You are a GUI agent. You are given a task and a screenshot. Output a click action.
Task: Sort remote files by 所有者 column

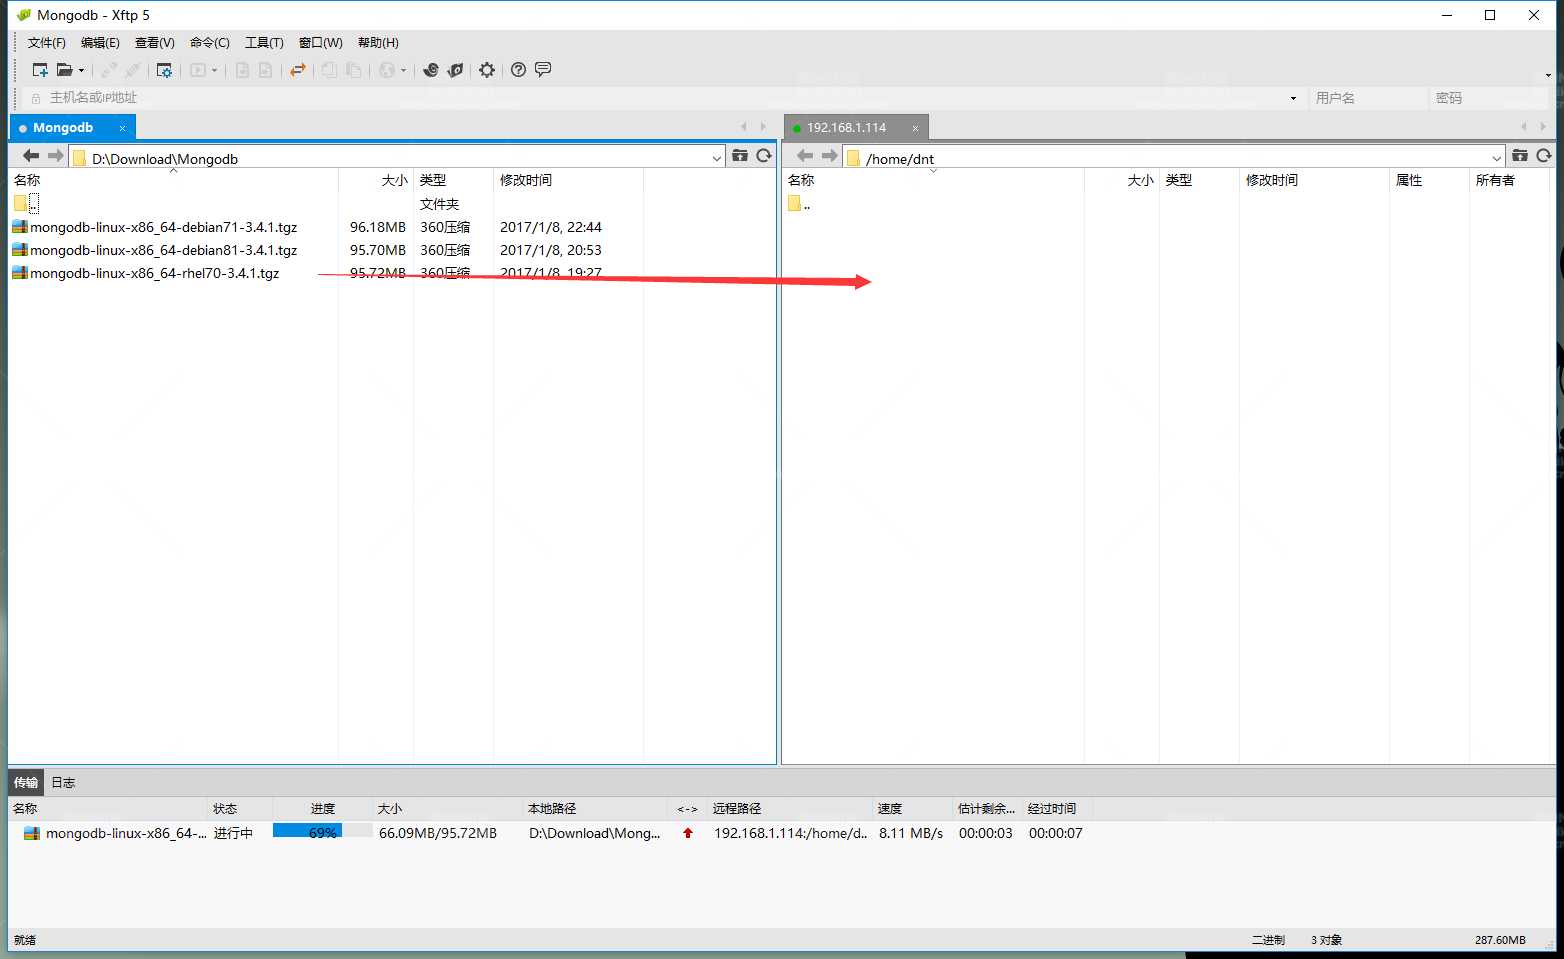pyautogui.click(x=1509, y=180)
